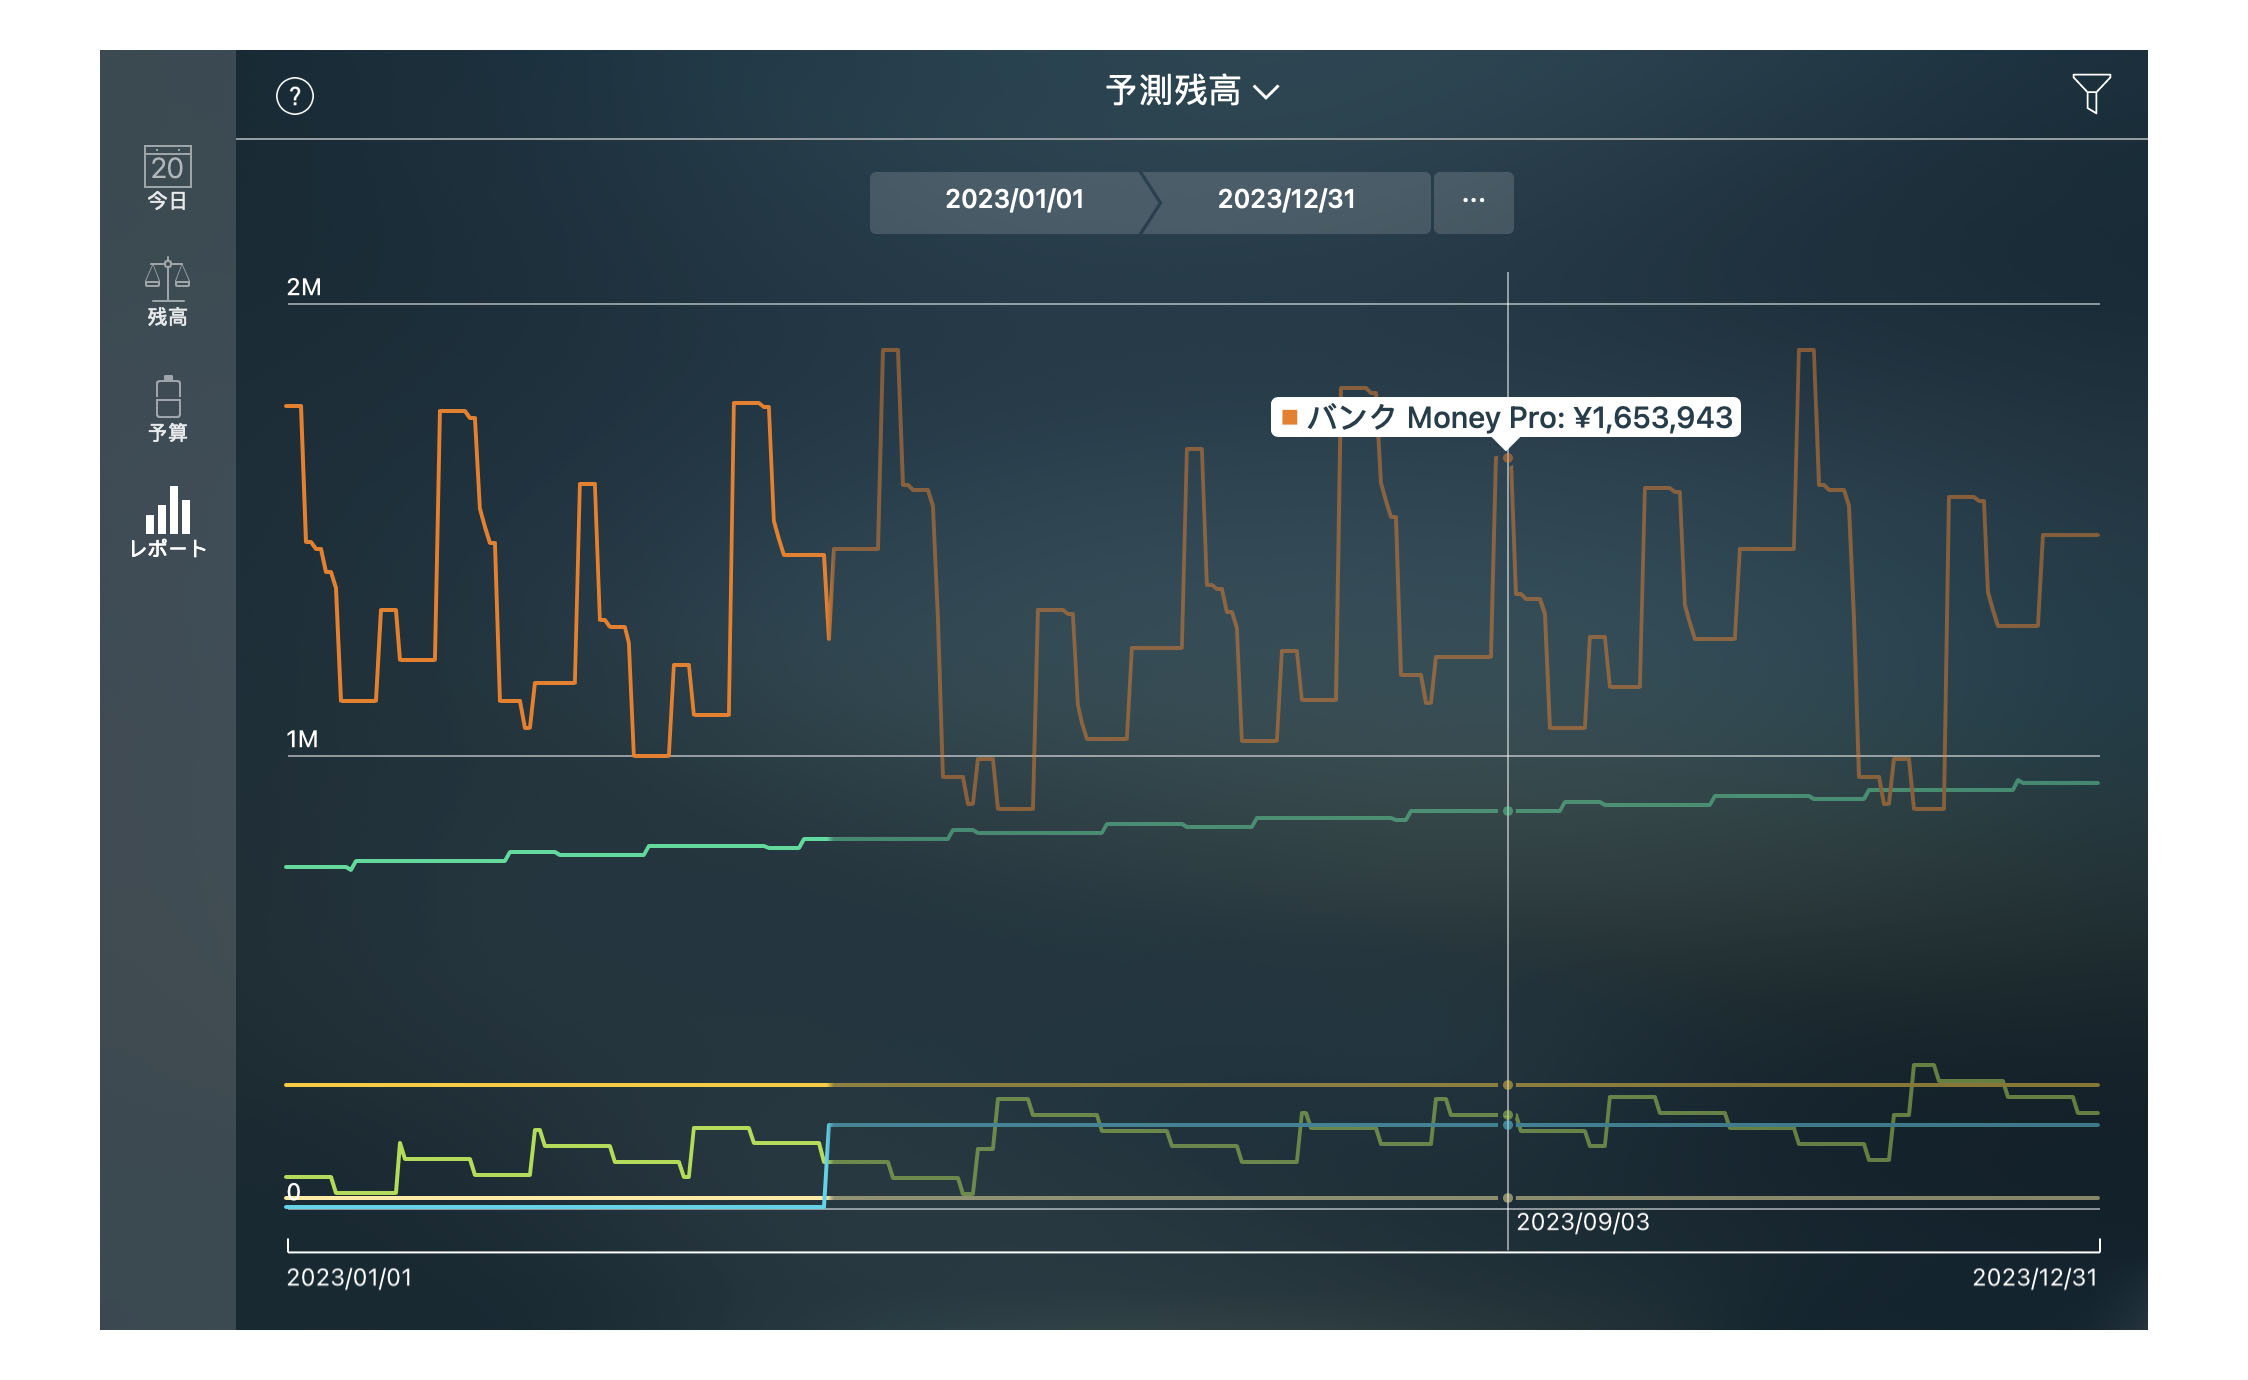This screenshot has width=2248, height=1380.
Task: Click the 2023/09/03 cursor date label
Action: point(1582,1221)
